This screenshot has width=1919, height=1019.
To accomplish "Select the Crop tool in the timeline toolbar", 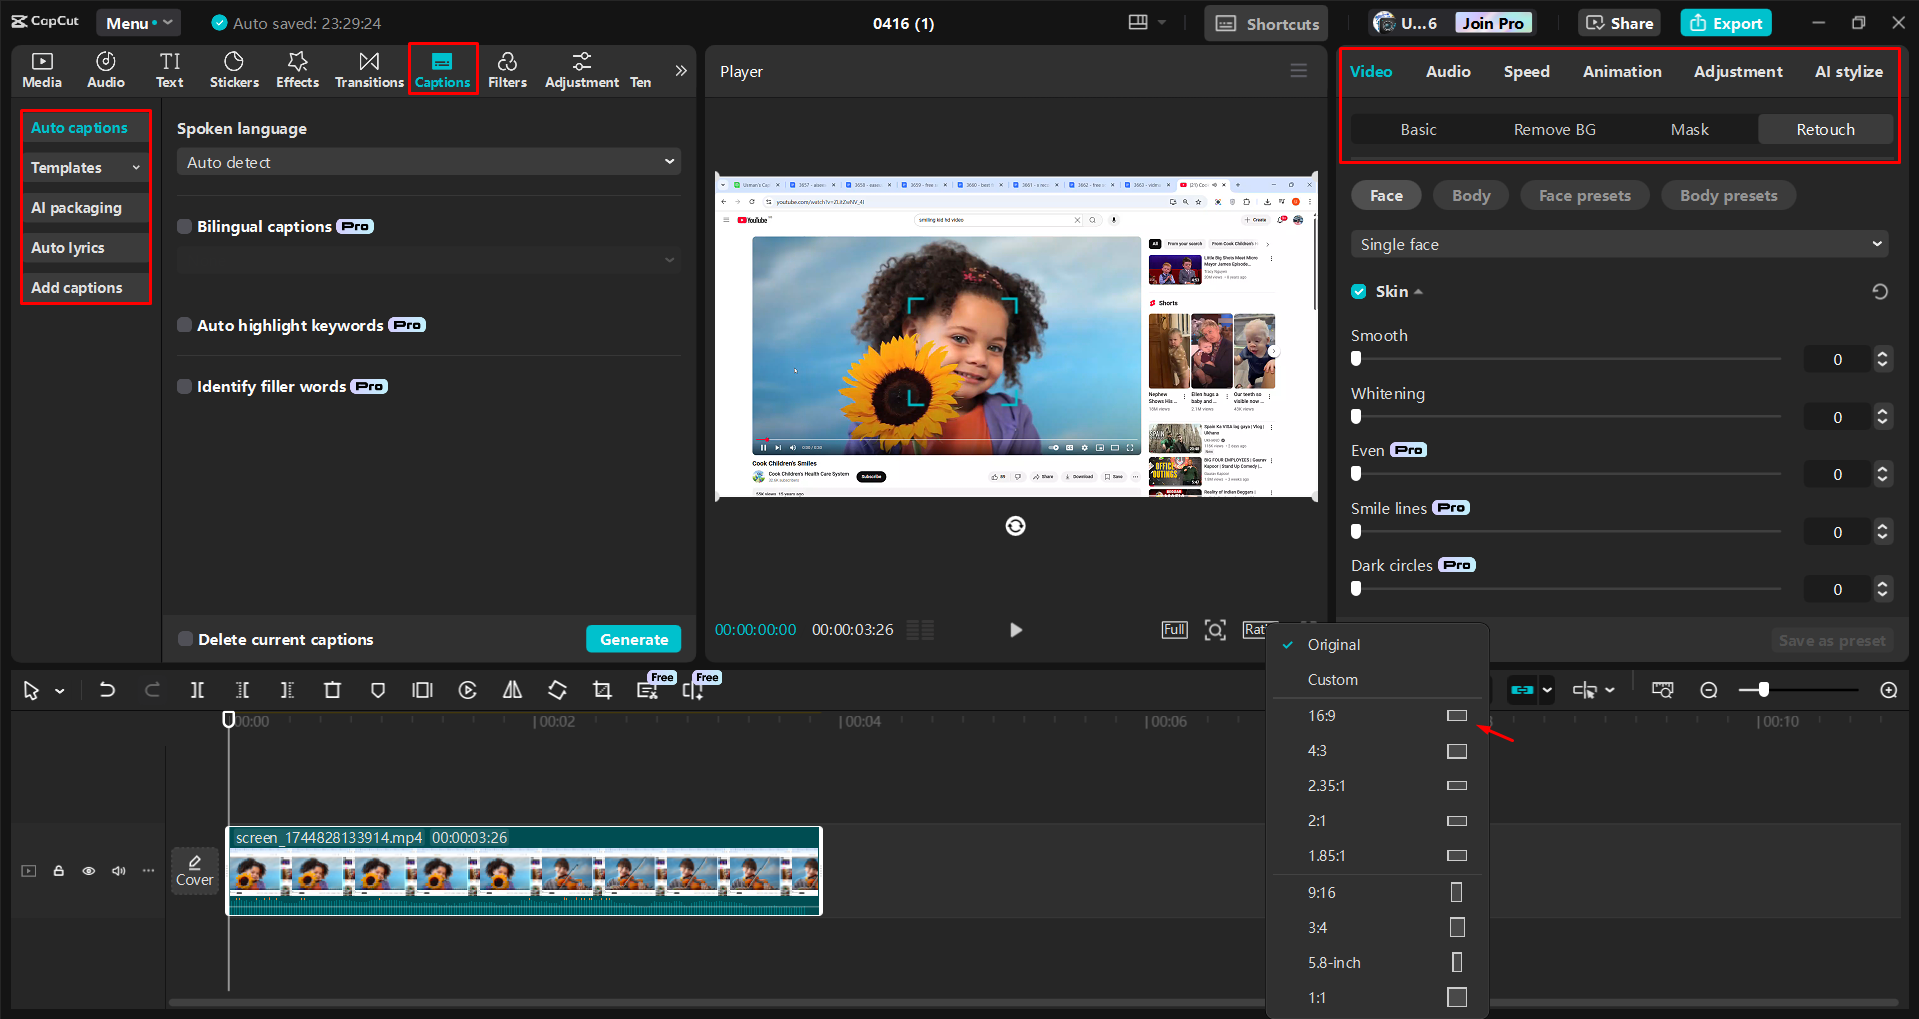I will pos(602,690).
